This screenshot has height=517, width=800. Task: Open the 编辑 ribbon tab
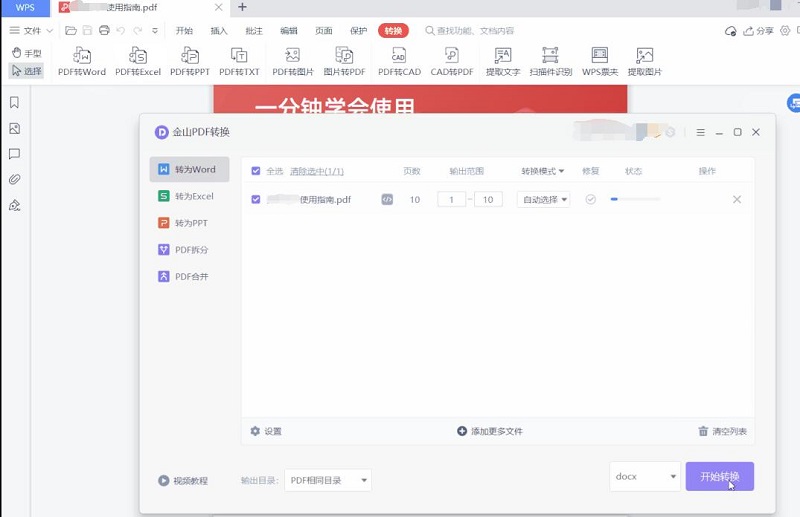289,31
